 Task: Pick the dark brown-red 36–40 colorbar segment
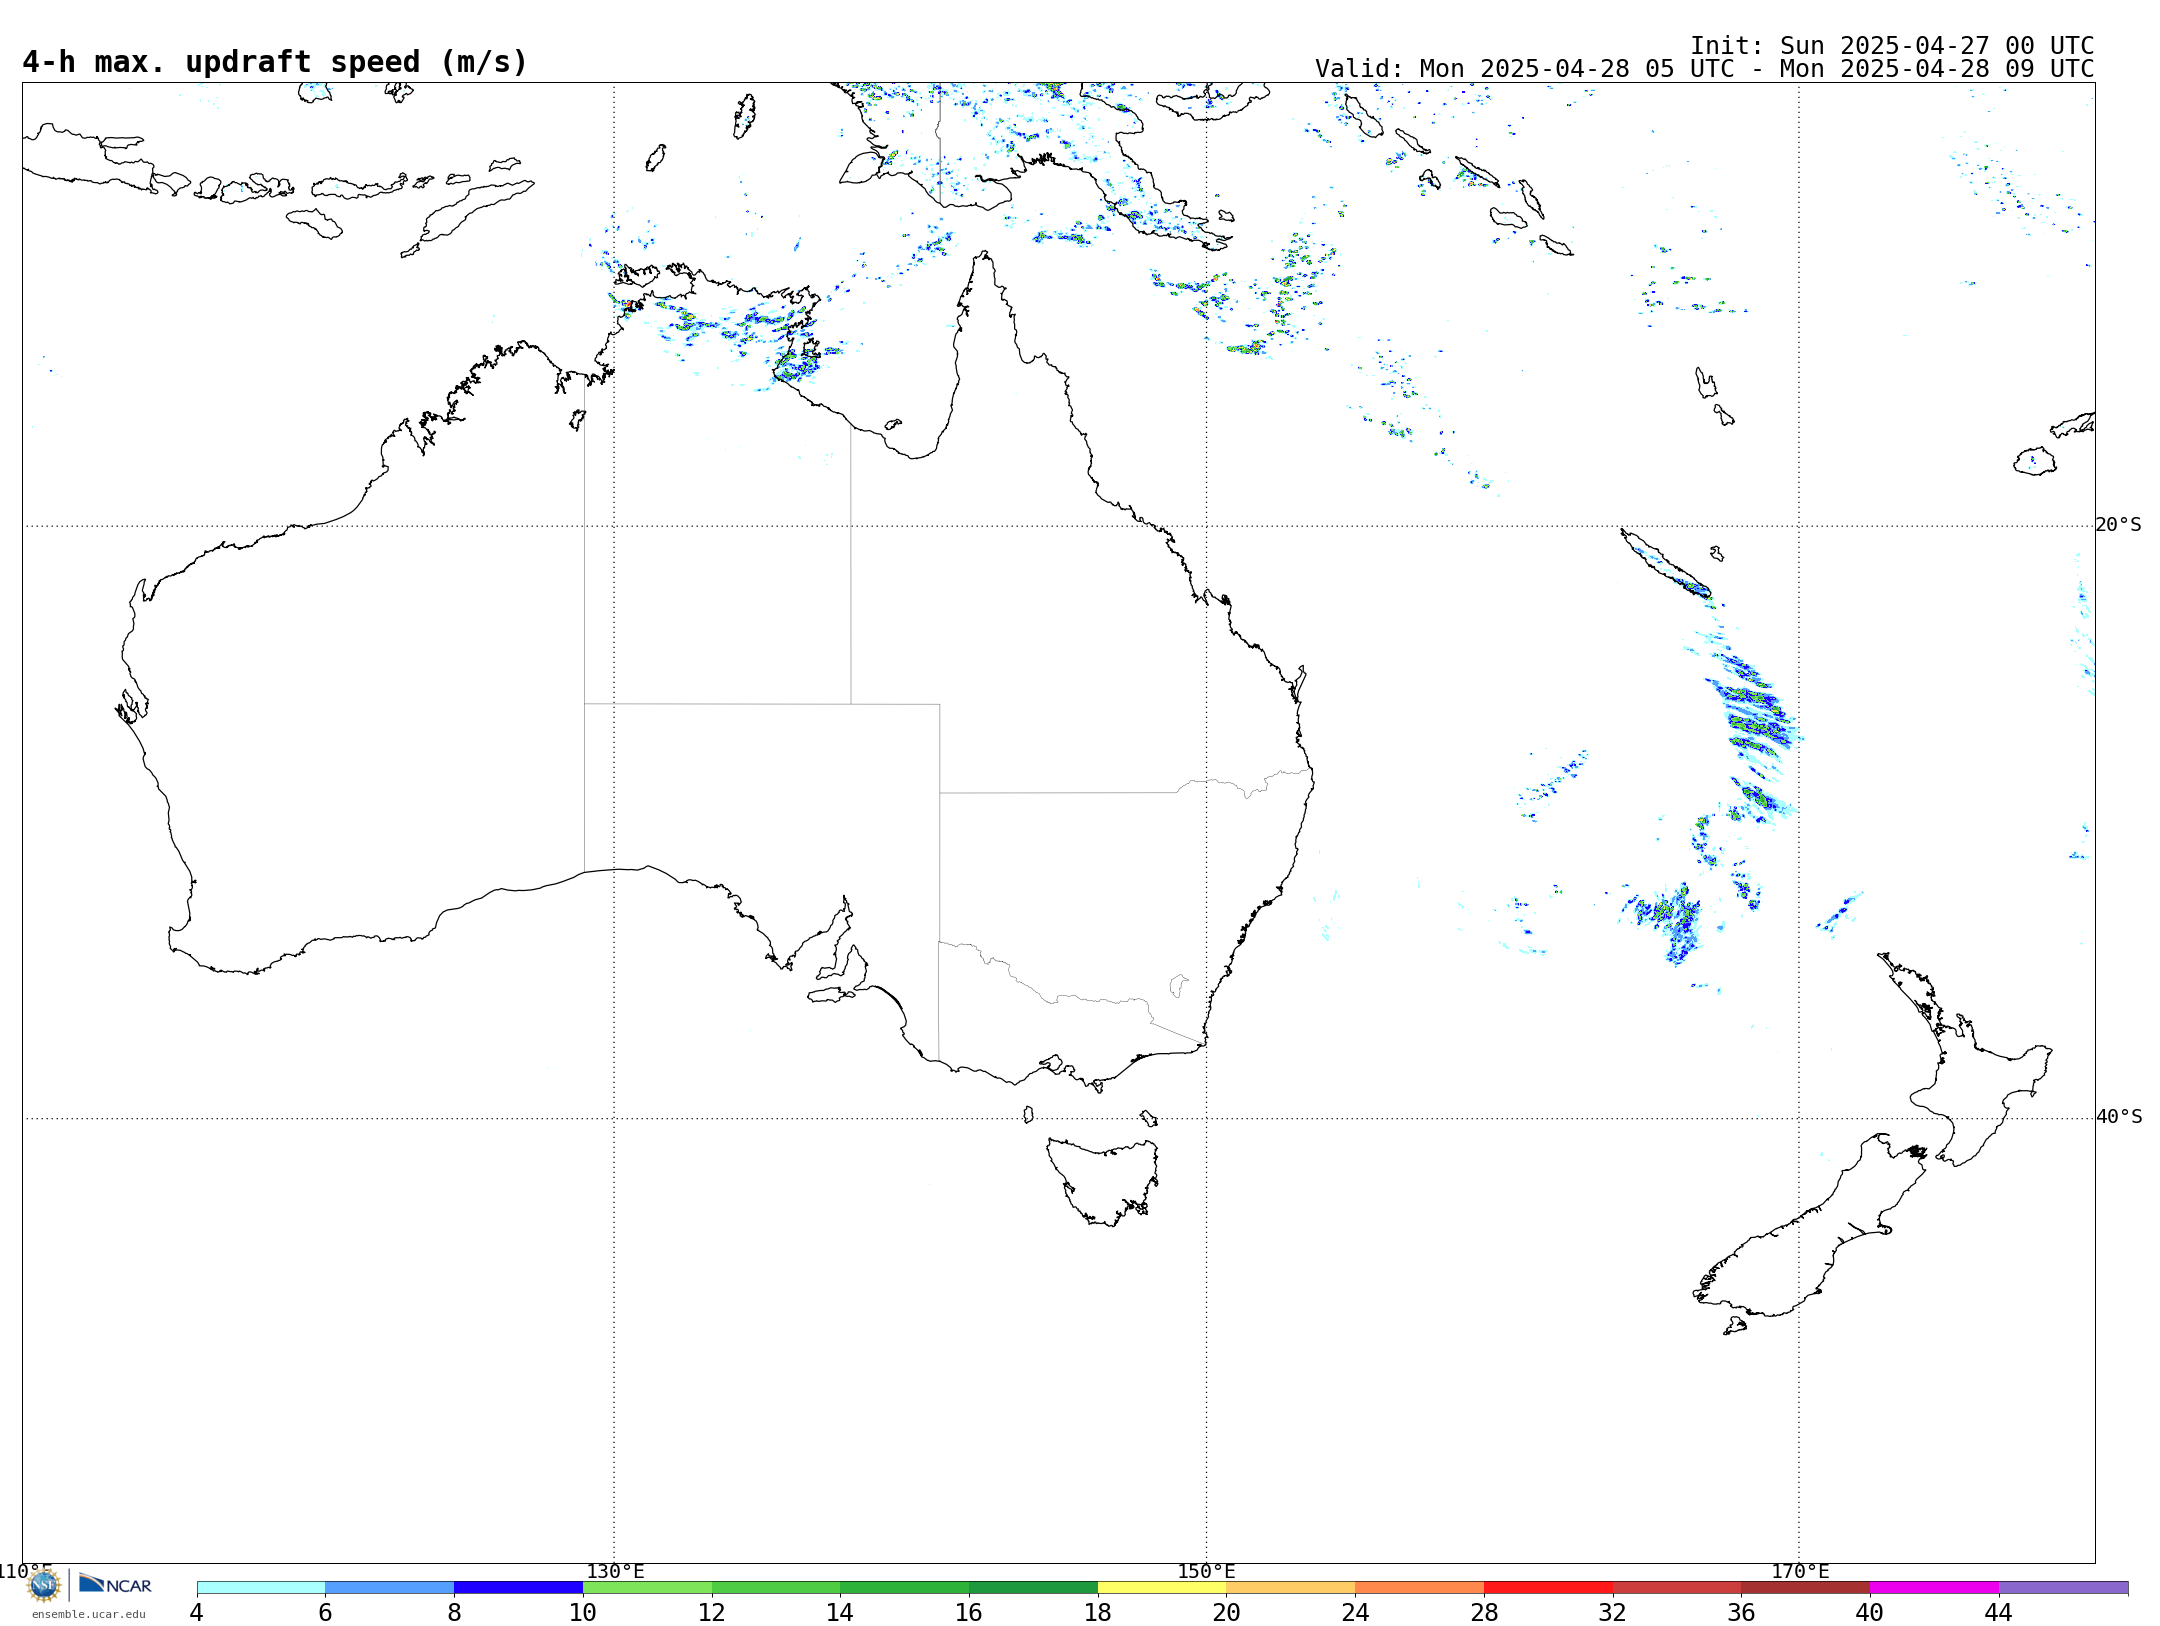click(x=1806, y=1588)
